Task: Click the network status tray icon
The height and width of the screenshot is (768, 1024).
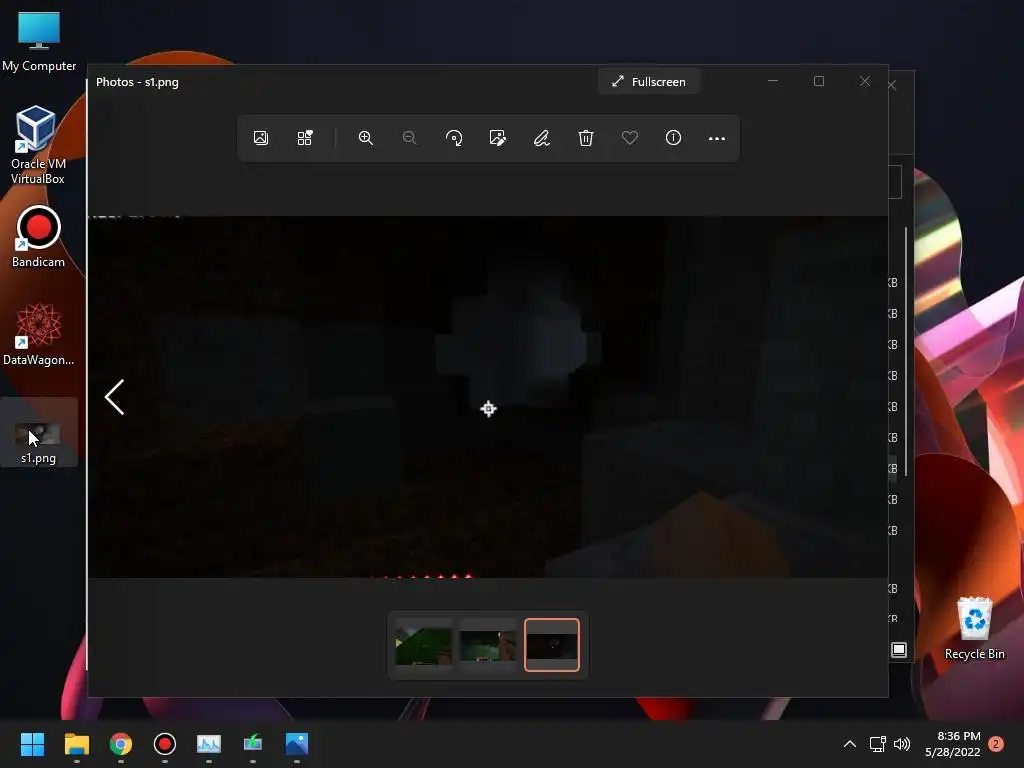Action: tap(878, 744)
